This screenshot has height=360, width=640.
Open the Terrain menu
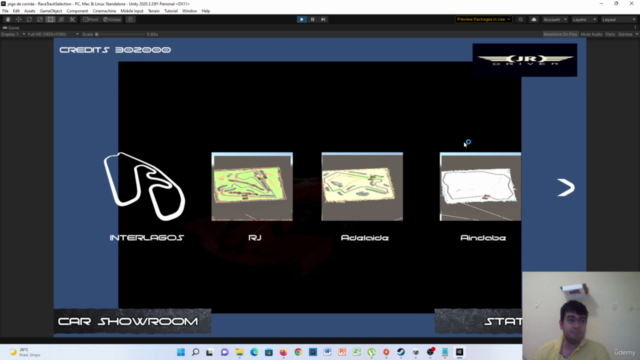click(x=153, y=11)
